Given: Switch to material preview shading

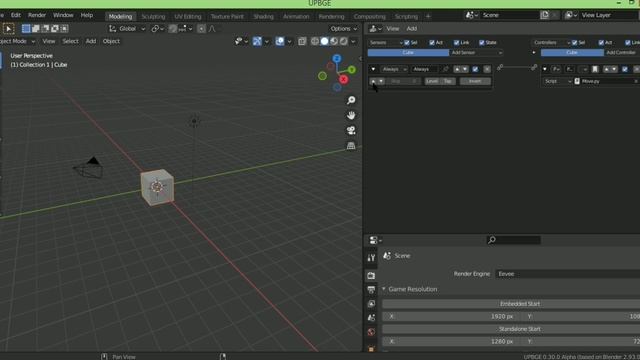Looking at the screenshot, I should (334, 41).
